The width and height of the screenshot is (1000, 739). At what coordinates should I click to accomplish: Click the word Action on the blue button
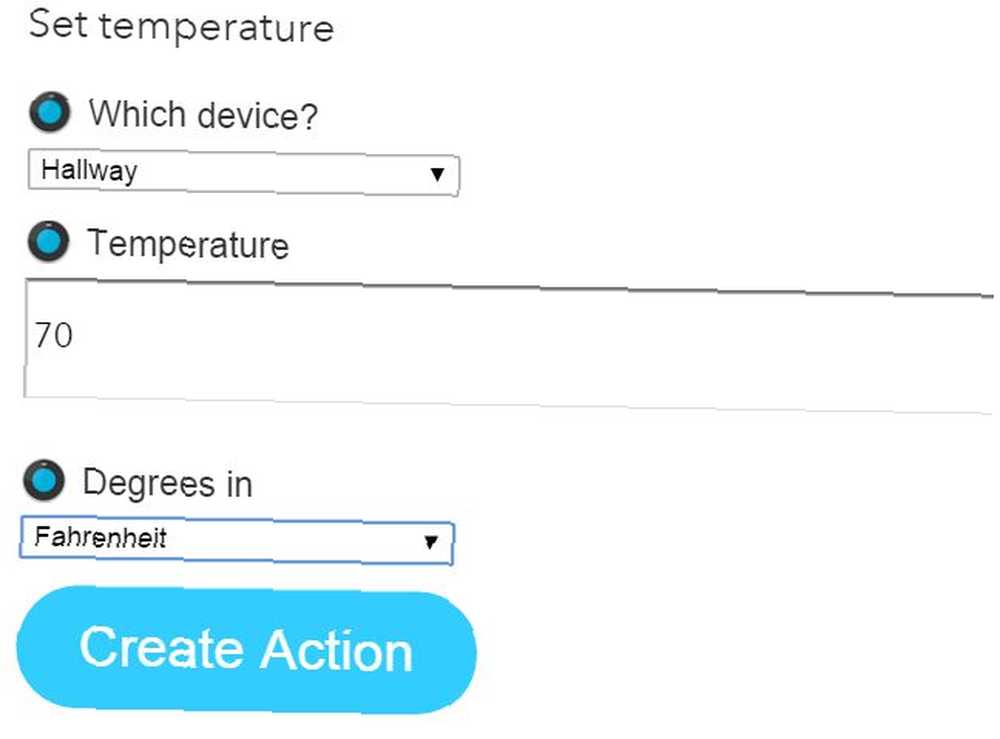point(337,650)
